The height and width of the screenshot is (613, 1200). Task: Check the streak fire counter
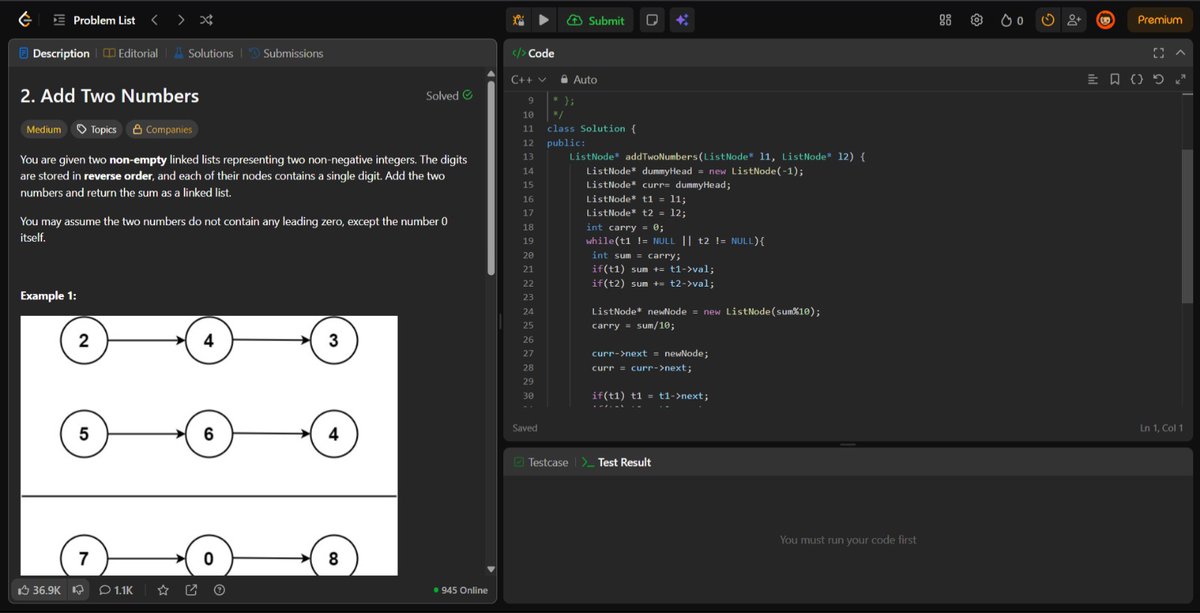coord(1012,20)
